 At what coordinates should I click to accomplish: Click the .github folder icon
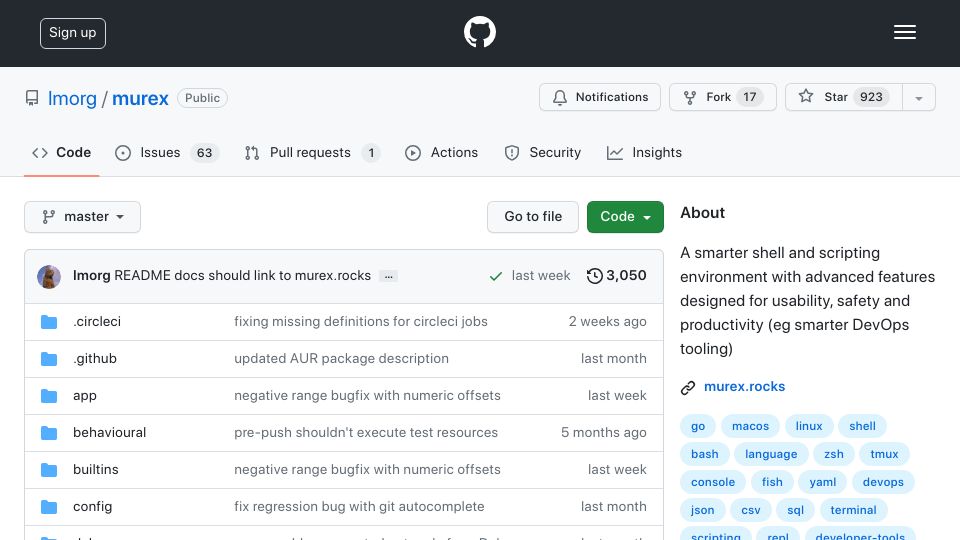[x=49, y=359]
